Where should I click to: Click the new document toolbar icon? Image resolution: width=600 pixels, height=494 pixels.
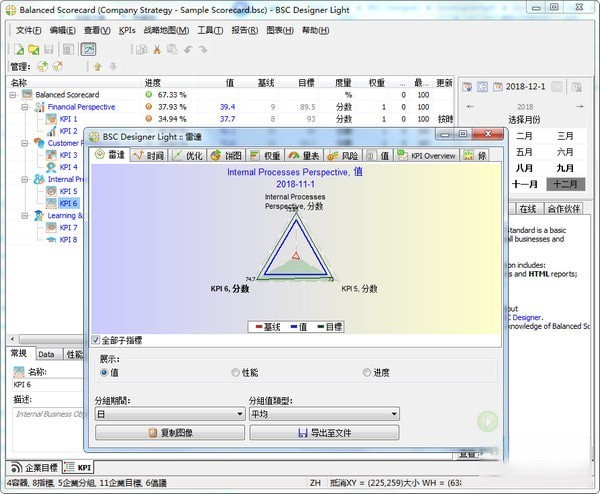point(19,49)
